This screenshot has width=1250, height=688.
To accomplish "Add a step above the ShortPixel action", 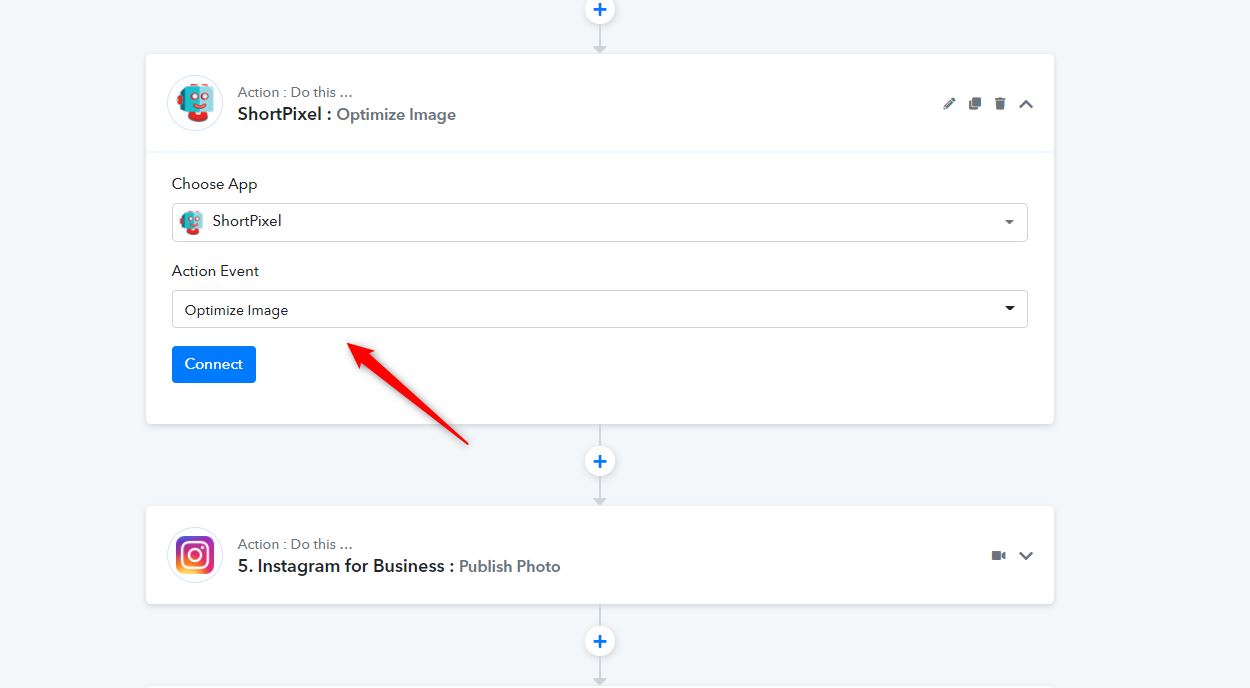I will (x=600, y=10).
